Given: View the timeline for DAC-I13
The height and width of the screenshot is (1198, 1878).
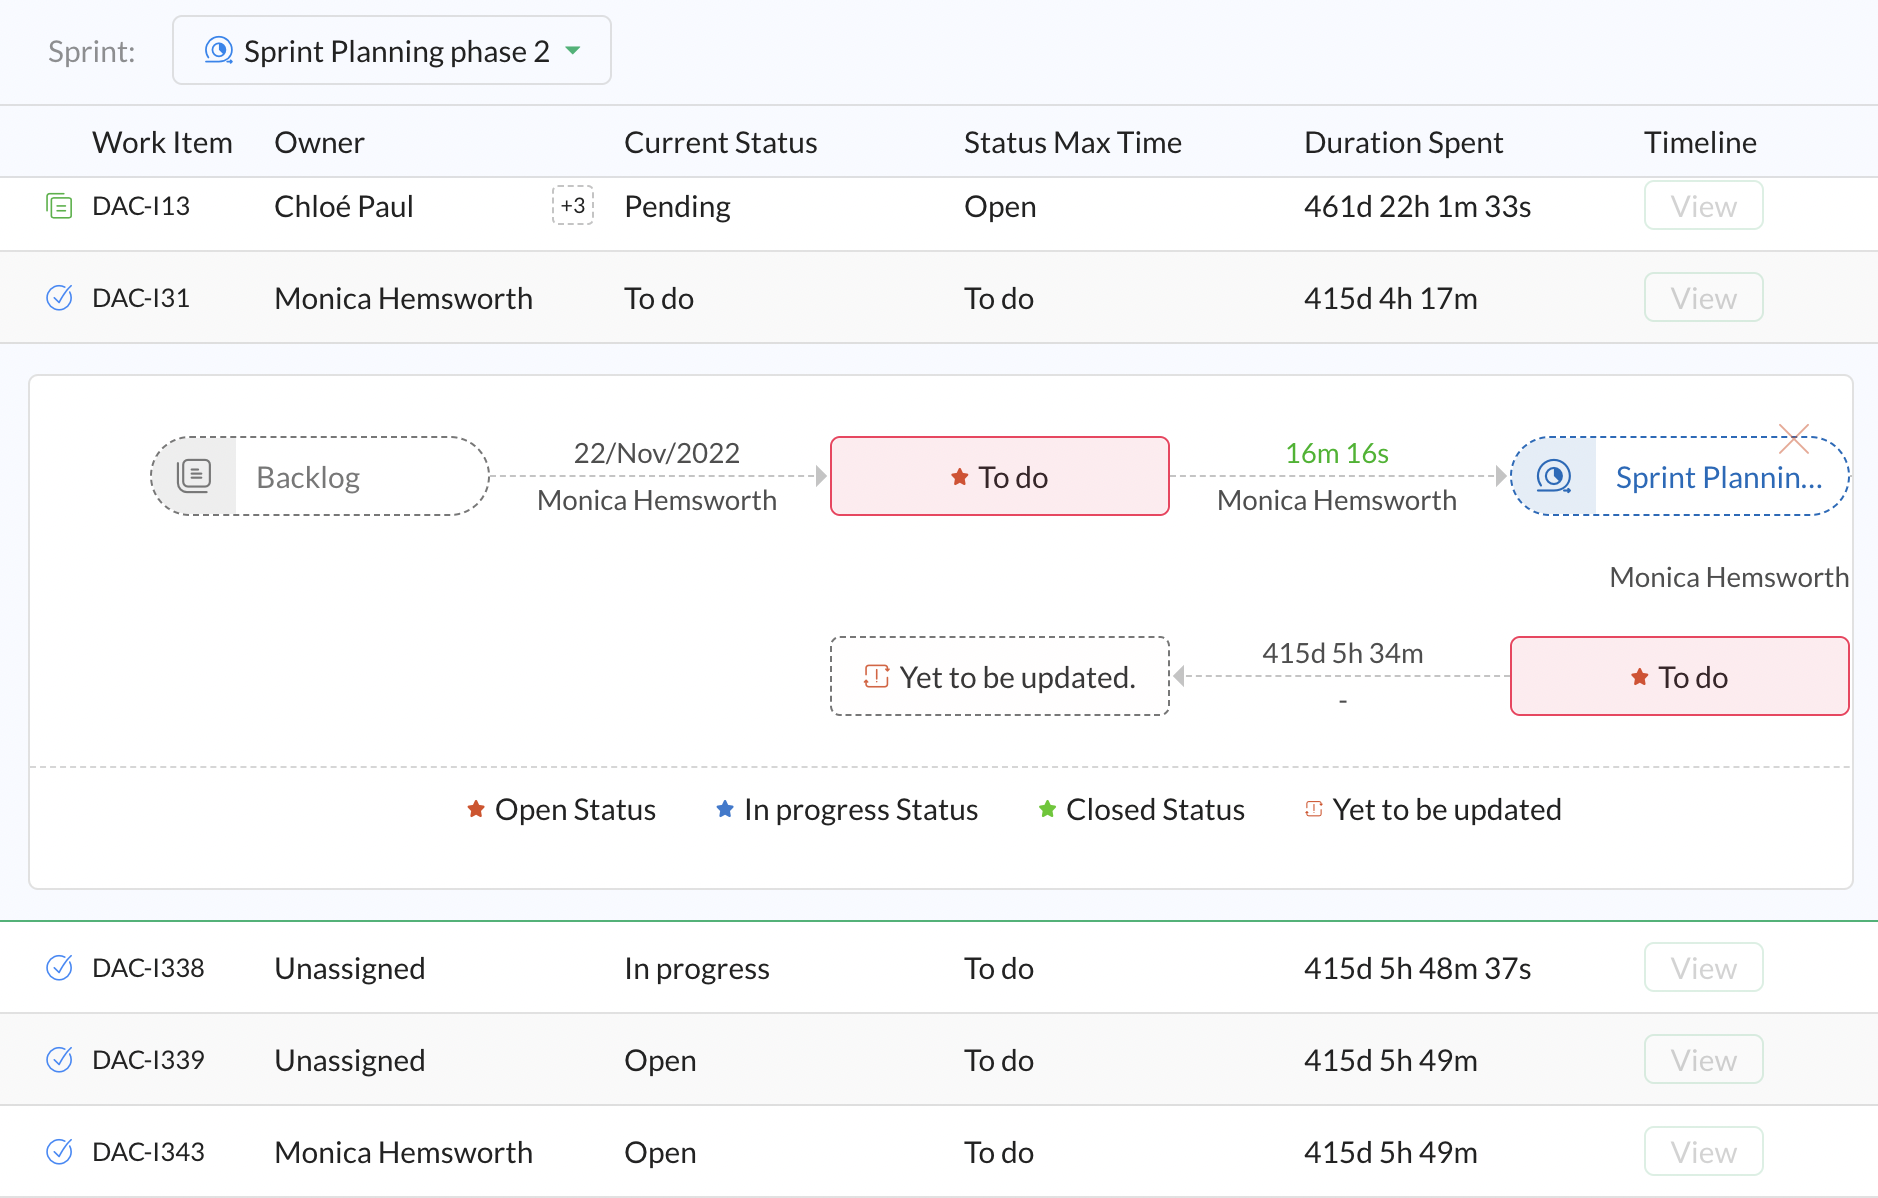Looking at the screenshot, I should click(1703, 206).
